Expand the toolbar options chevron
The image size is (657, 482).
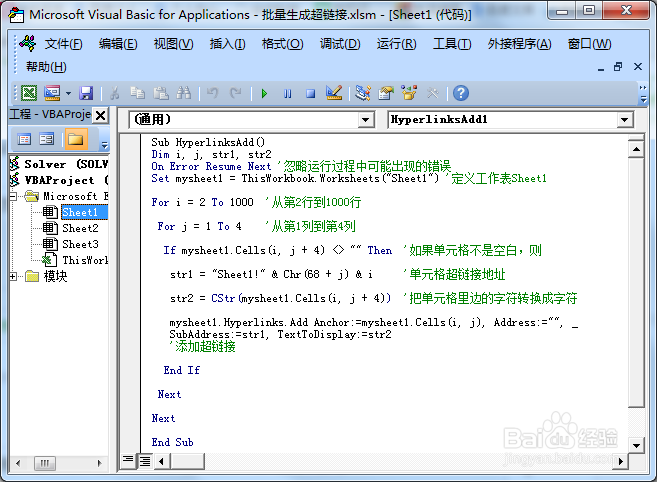pyautogui.click(x=643, y=93)
